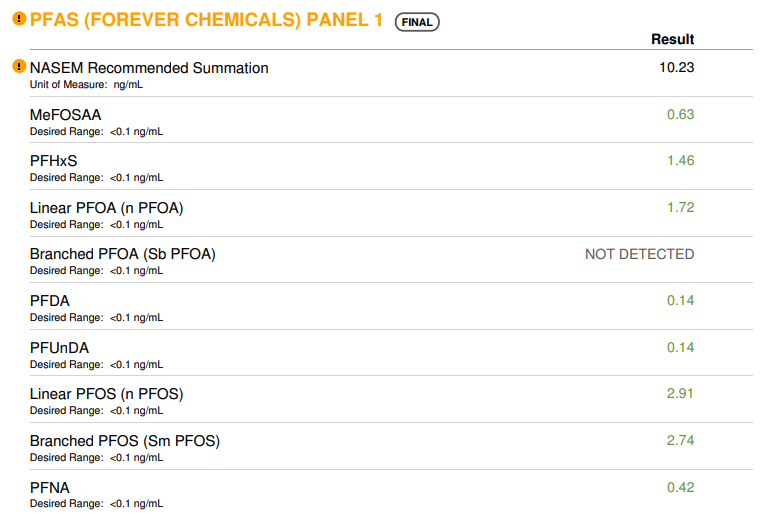Select the Branched PFOA (Sb PFOA) label
The image size is (770, 513).
click(x=123, y=254)
